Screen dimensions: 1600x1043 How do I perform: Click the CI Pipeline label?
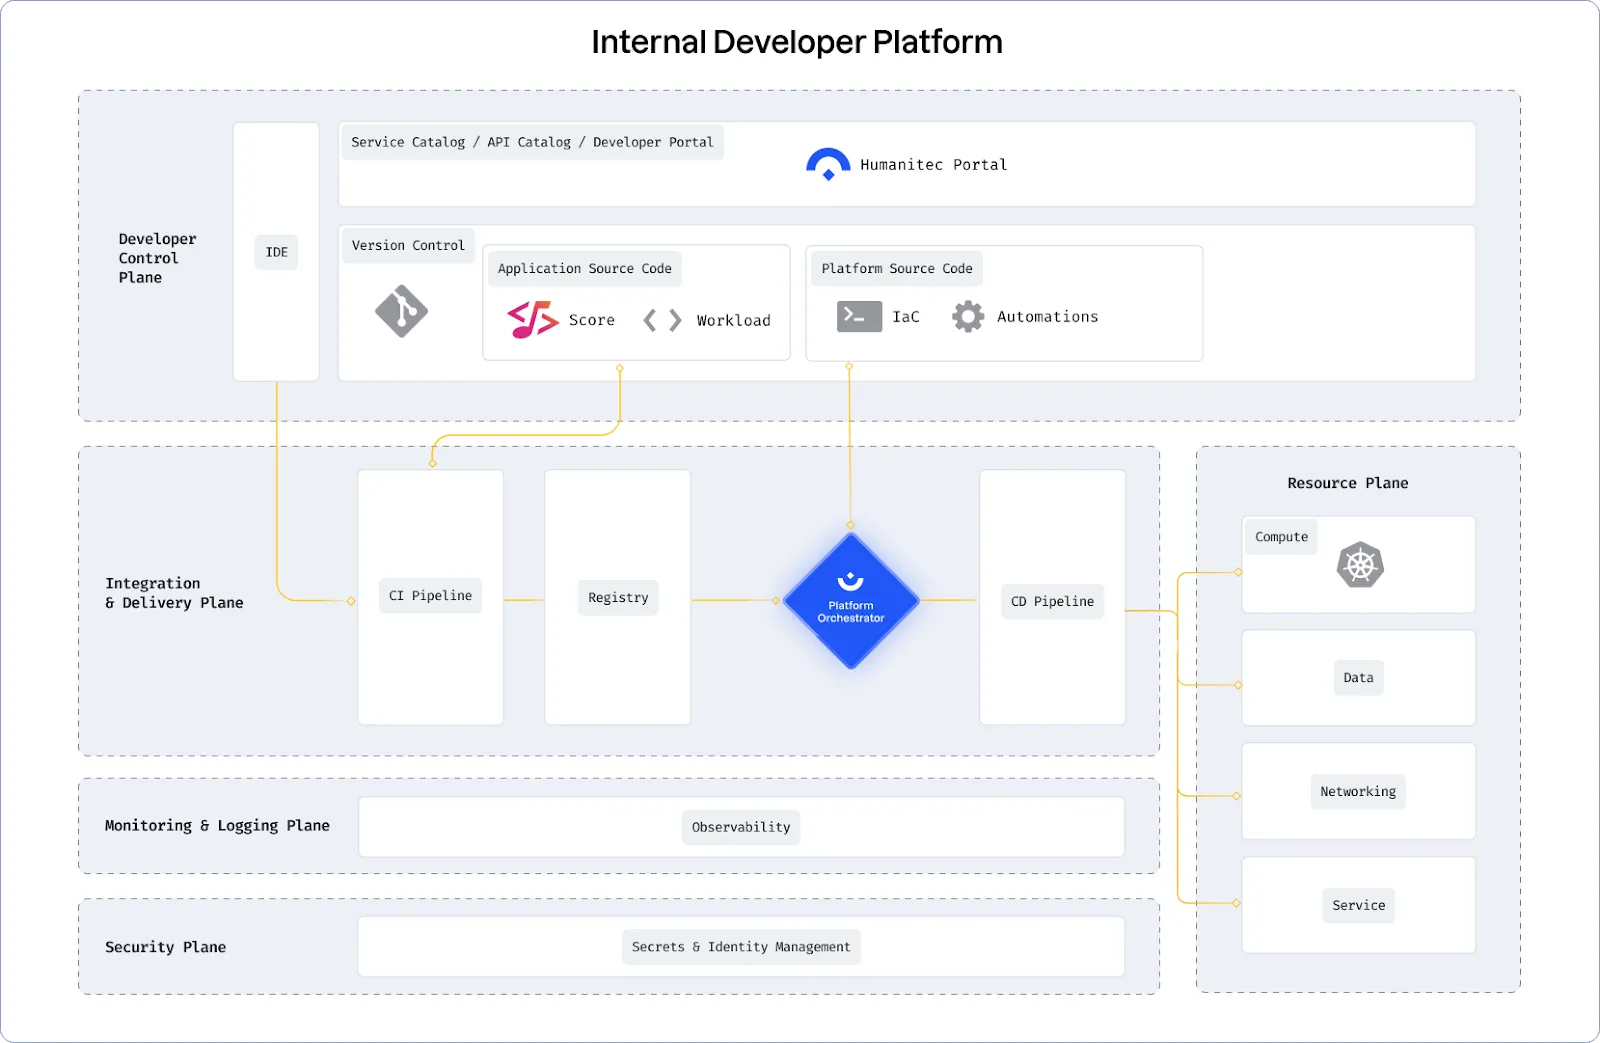pos(430,596)
